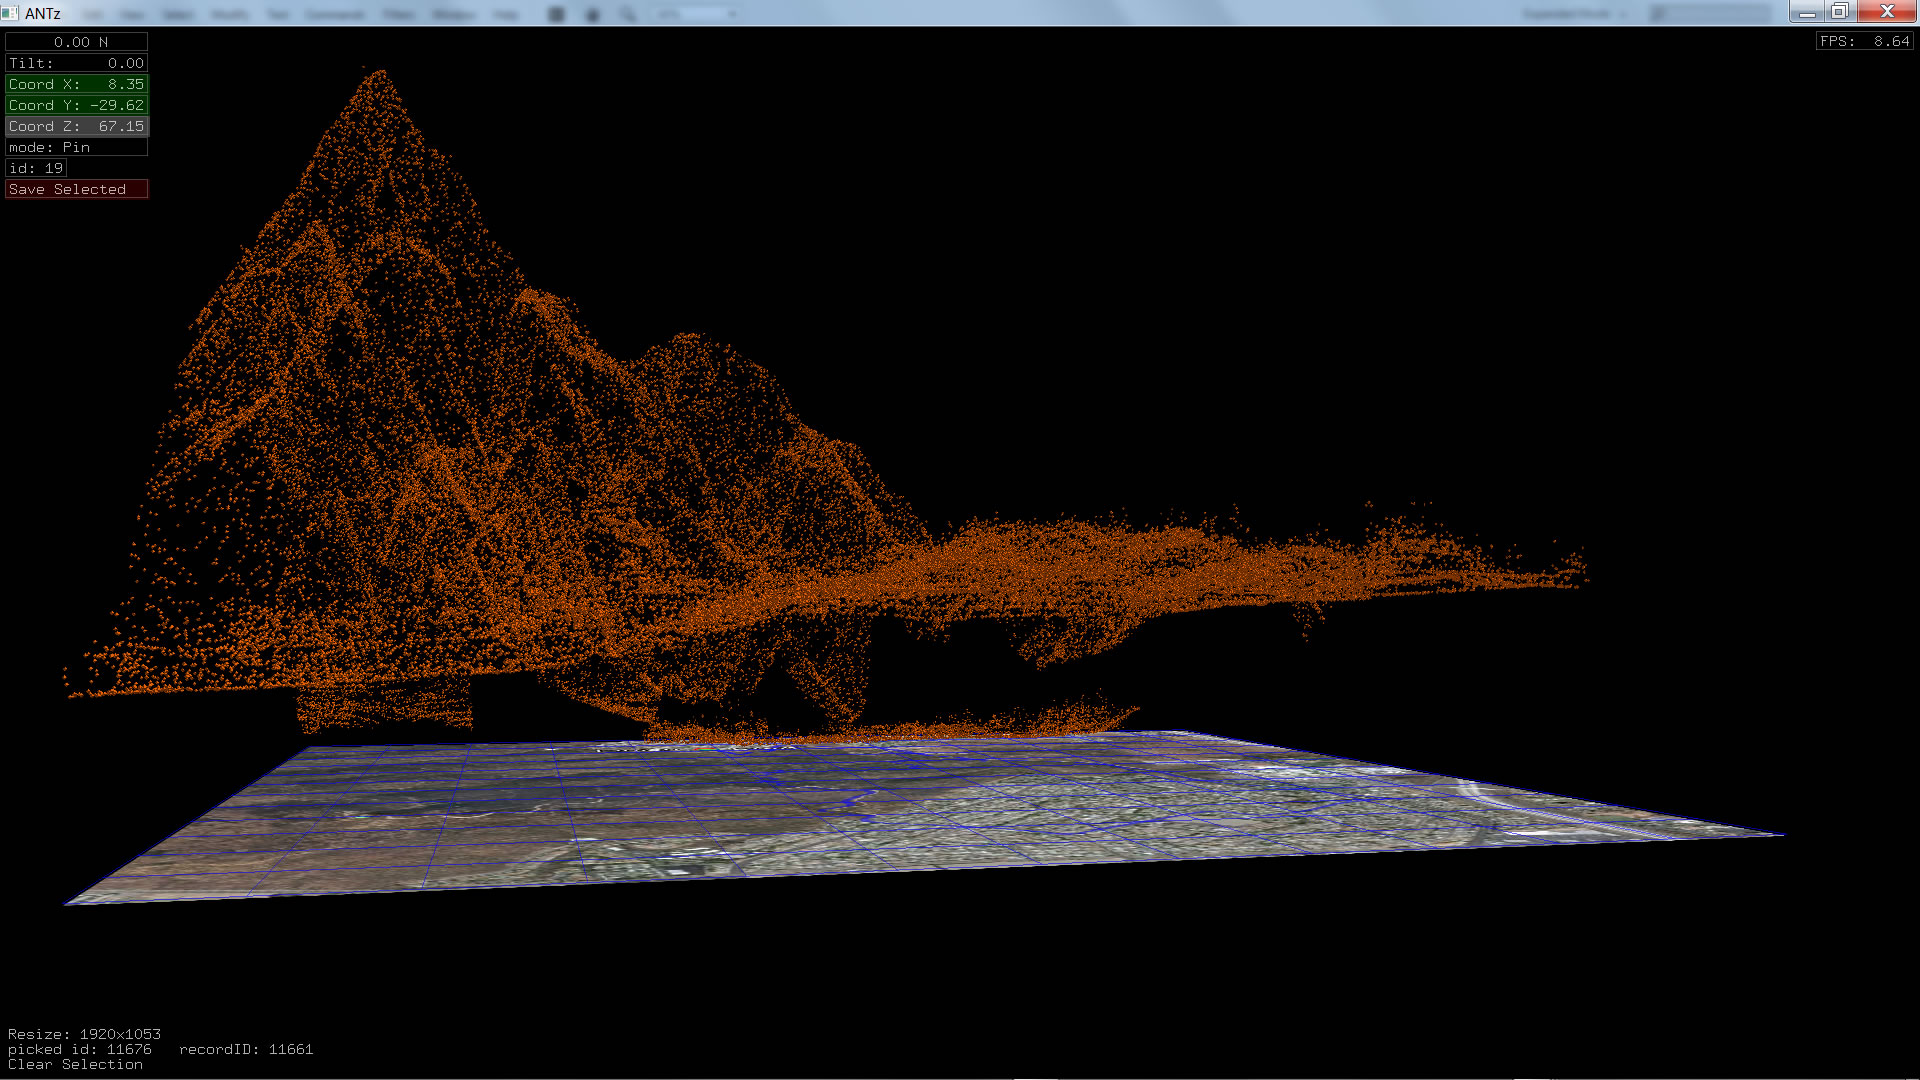Screen dimensions: 1920x1080
Task: Restore down the ANTz window
Action: pyautogui.click(x=1840, y=12)
